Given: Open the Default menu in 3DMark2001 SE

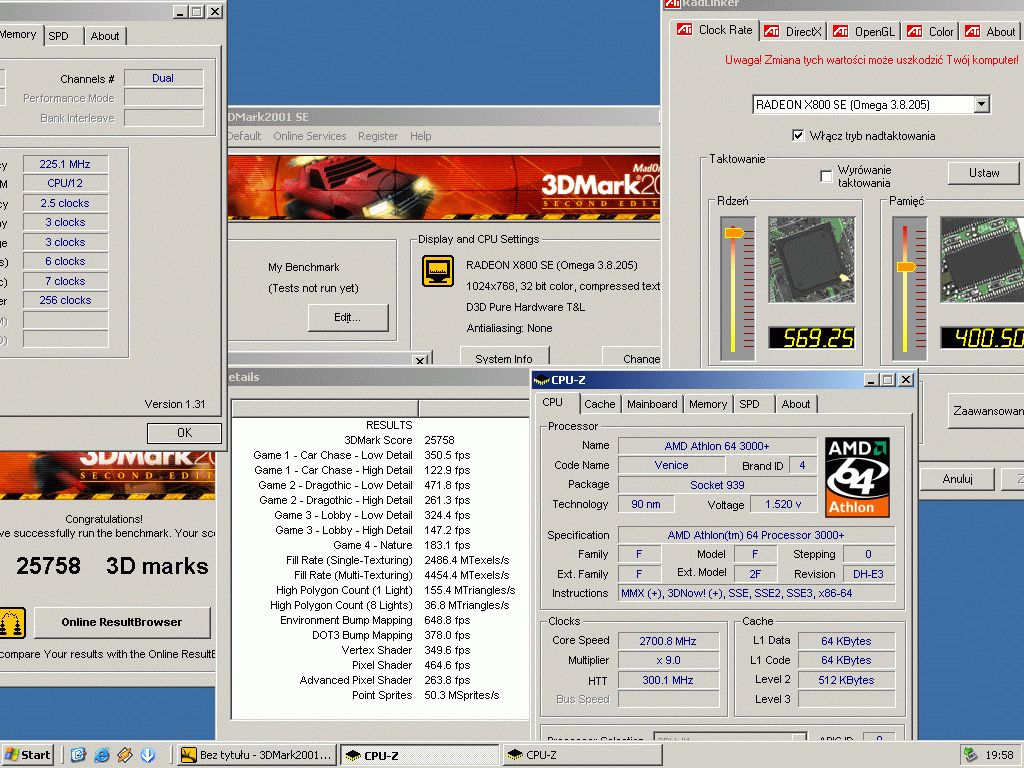Looking at the screenshot, I should point(244,136).
